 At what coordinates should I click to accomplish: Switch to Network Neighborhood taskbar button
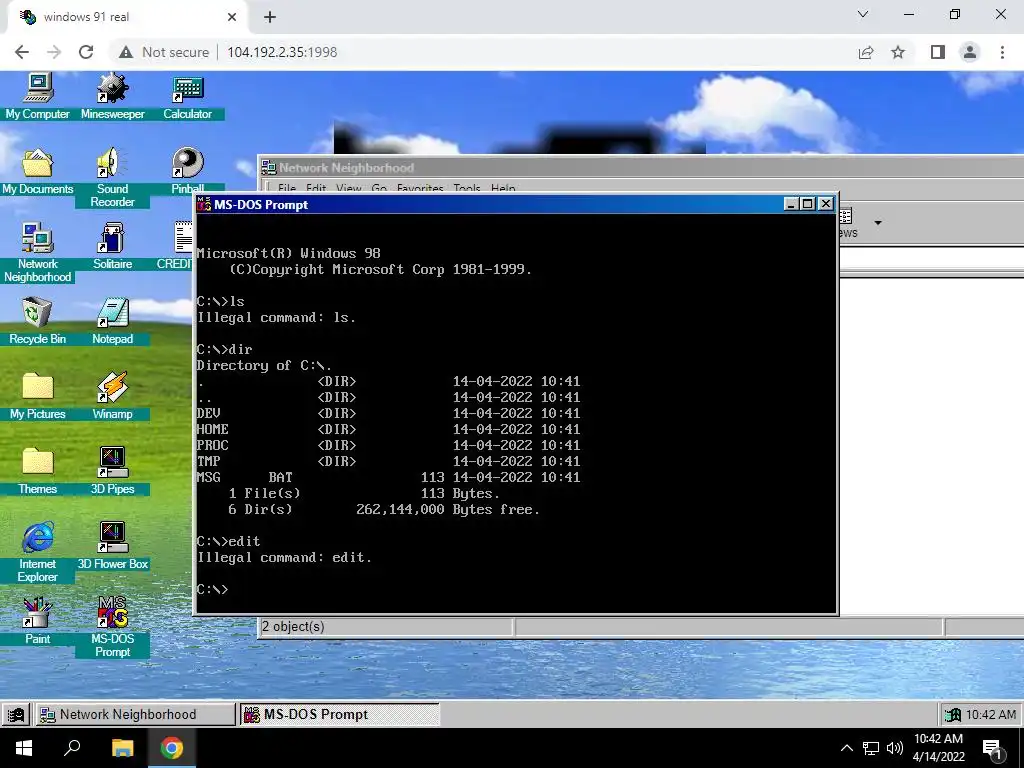click(135, 714)
